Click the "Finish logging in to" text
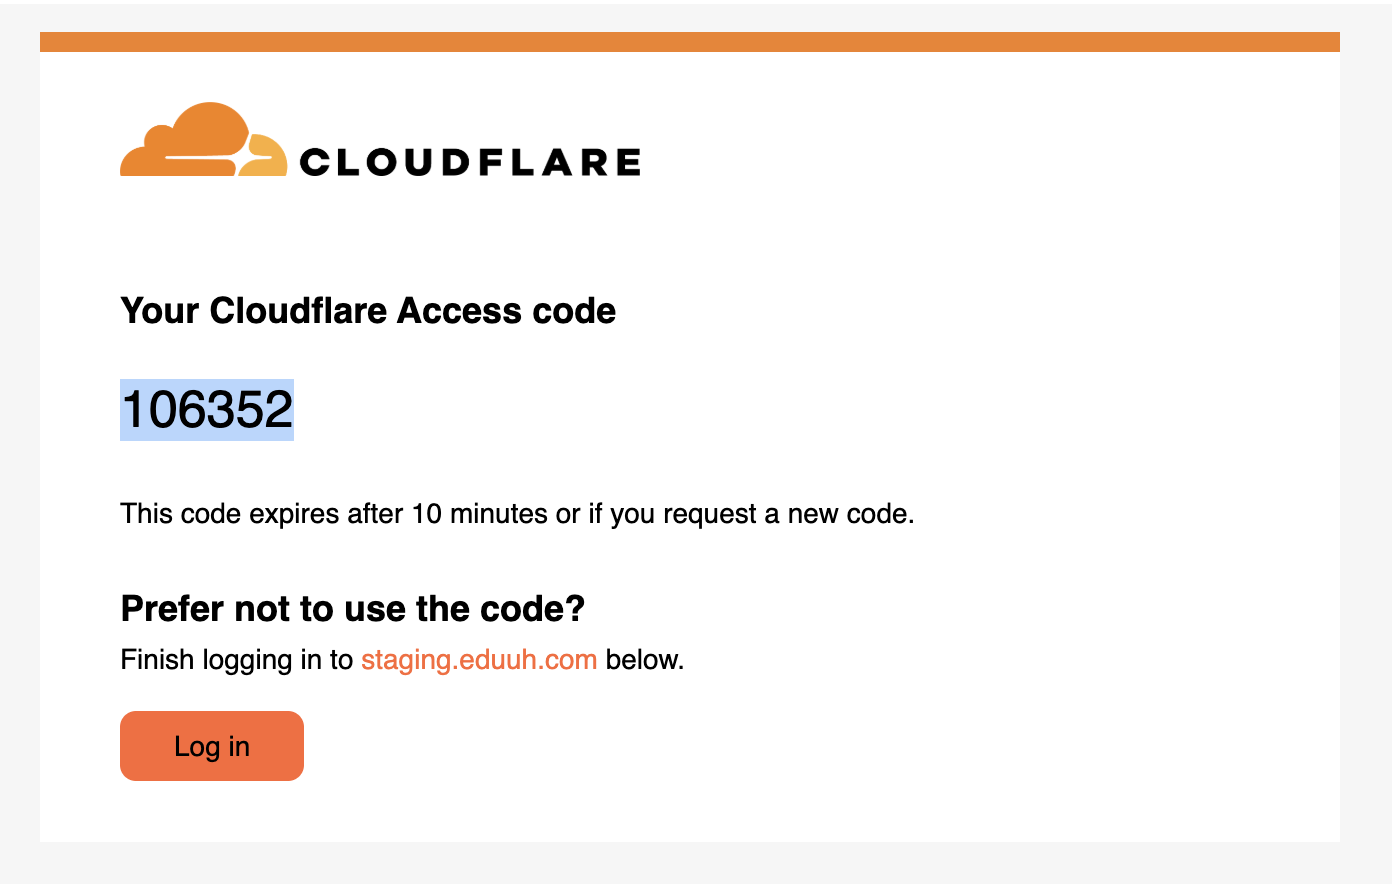 [236, 660]
